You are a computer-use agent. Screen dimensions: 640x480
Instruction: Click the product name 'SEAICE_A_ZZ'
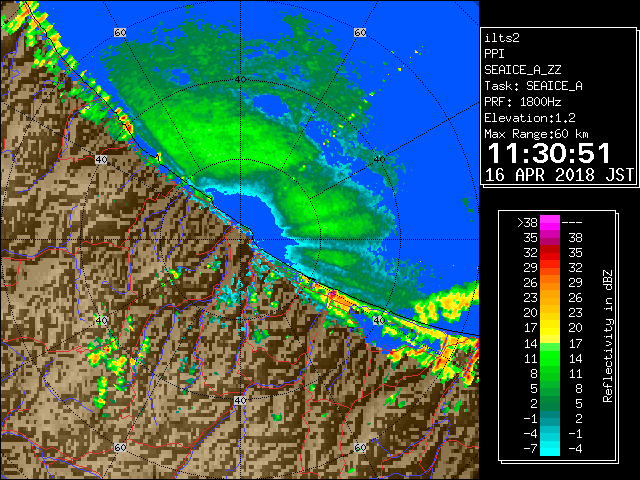[x=522, y=70]
